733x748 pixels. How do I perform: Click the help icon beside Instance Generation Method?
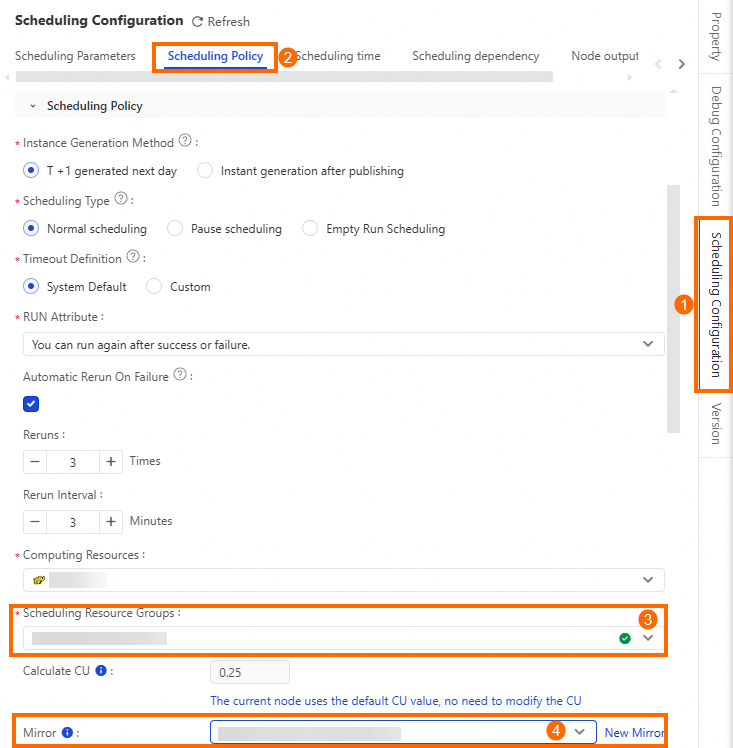point(184,142)
